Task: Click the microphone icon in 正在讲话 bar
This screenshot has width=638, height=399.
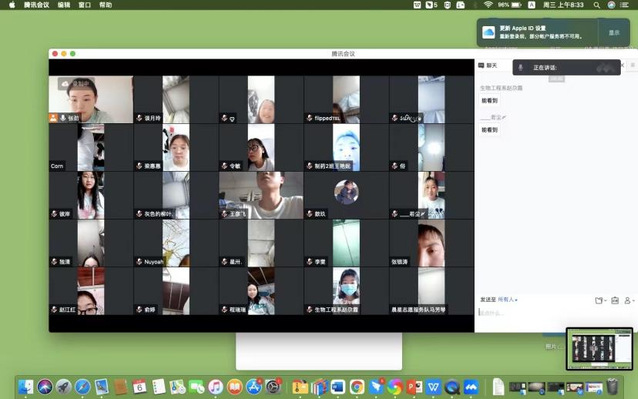Action: click(x=520, y=68)
